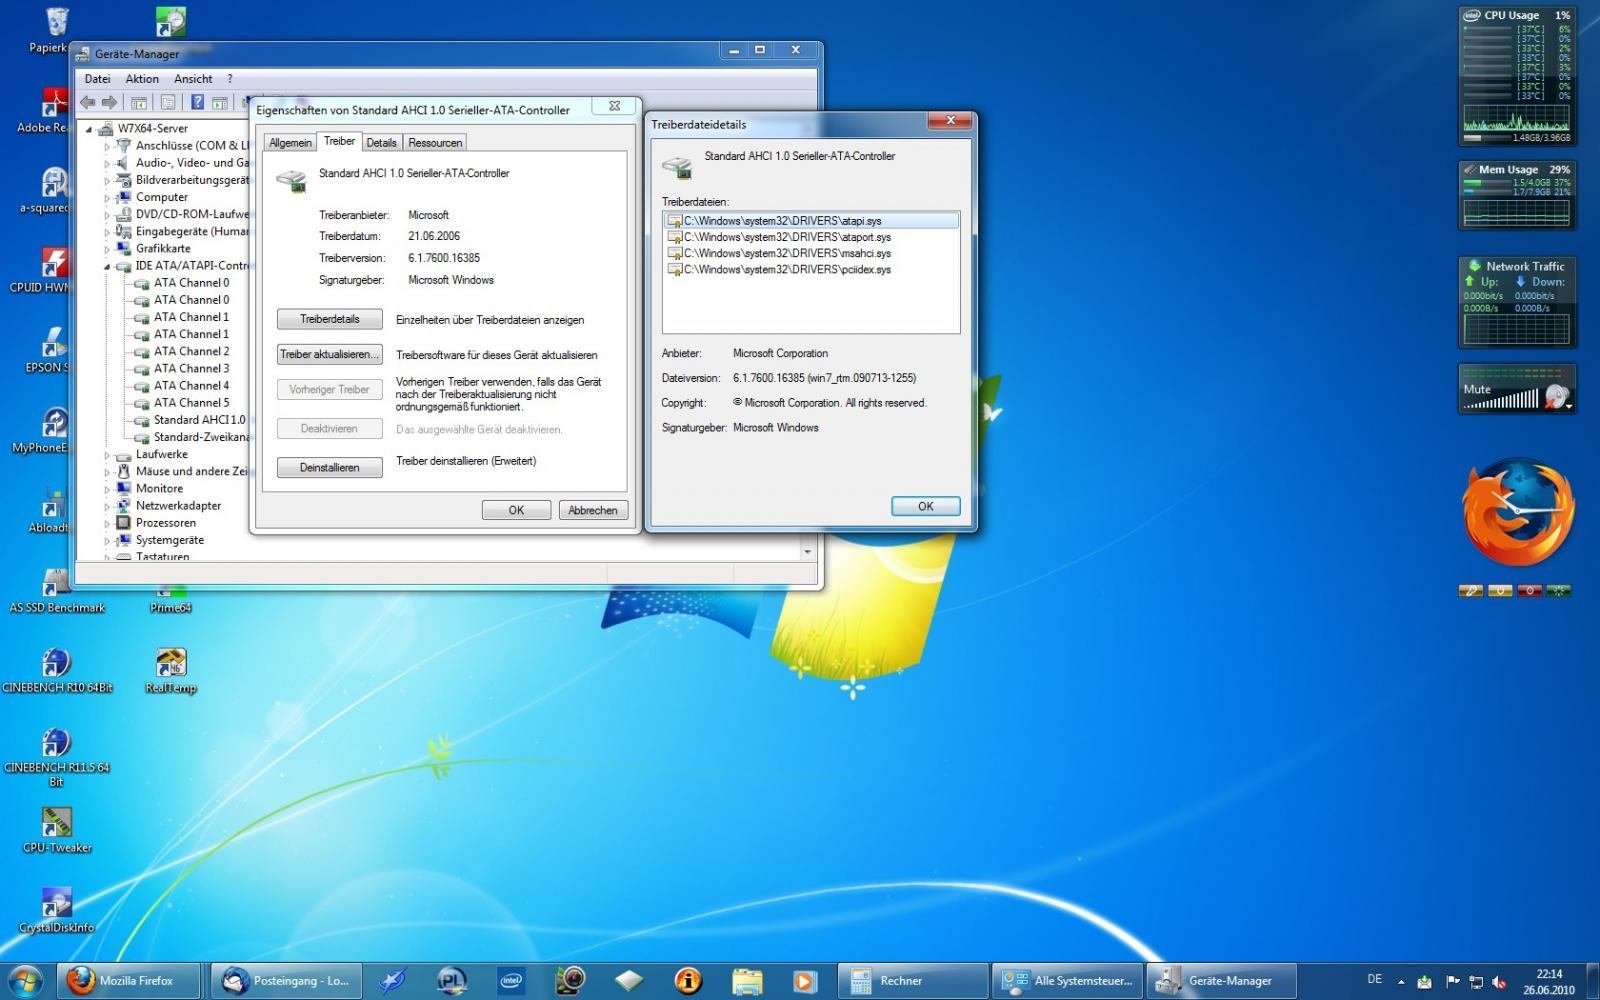
Task: Open help via the blue question-mark toolbar icon
Action: [197, 102]
